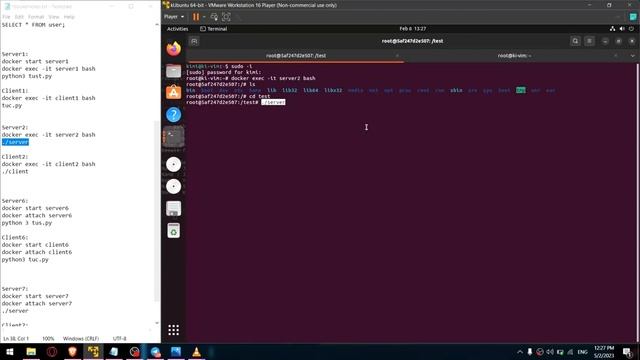640x360 pixels.
Task: Launch Ubuntu Software from the dock
Action: pyautogui.click(x=173, y=92)
